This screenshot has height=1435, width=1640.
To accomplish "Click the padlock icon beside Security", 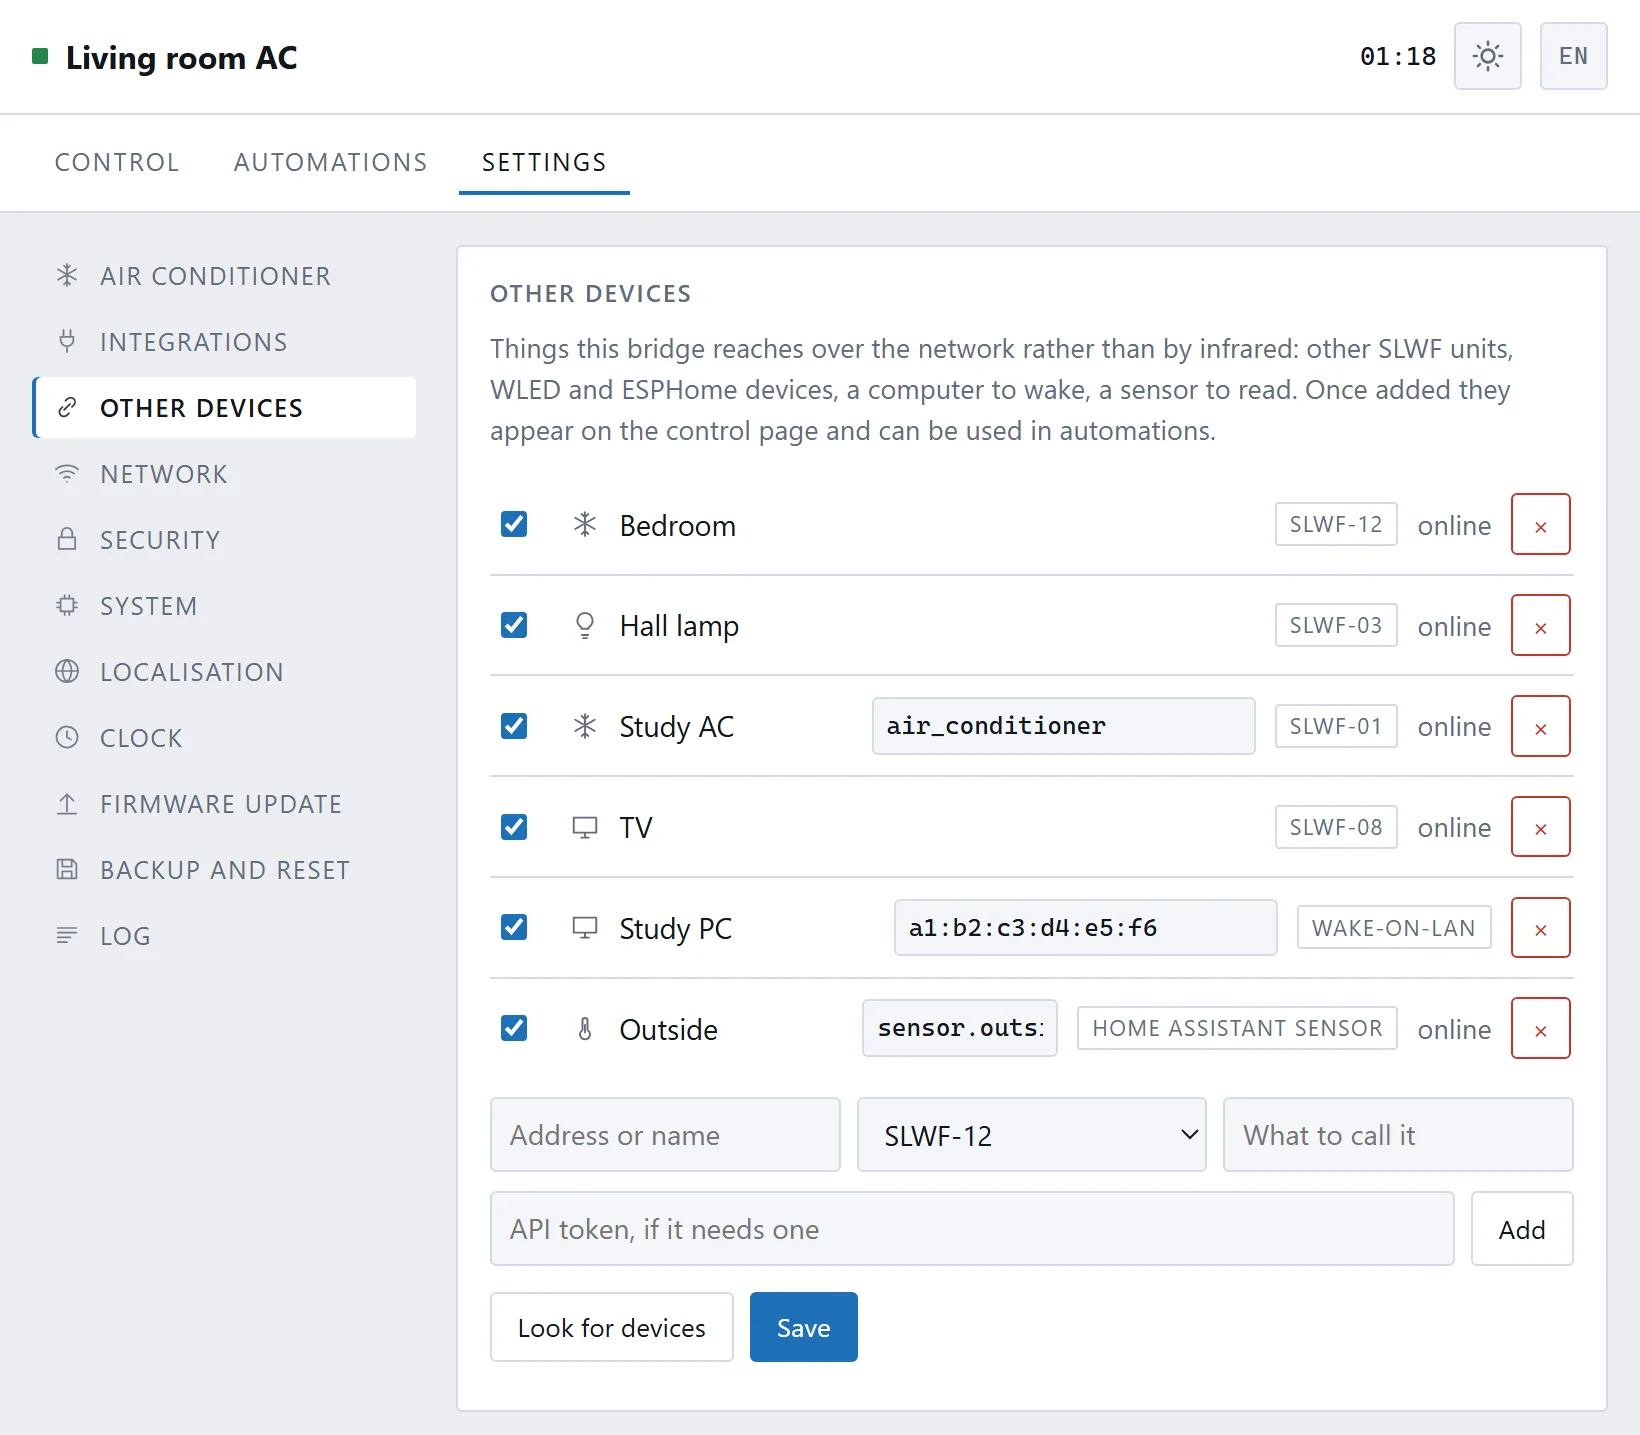I will click(x=67, y=539).
